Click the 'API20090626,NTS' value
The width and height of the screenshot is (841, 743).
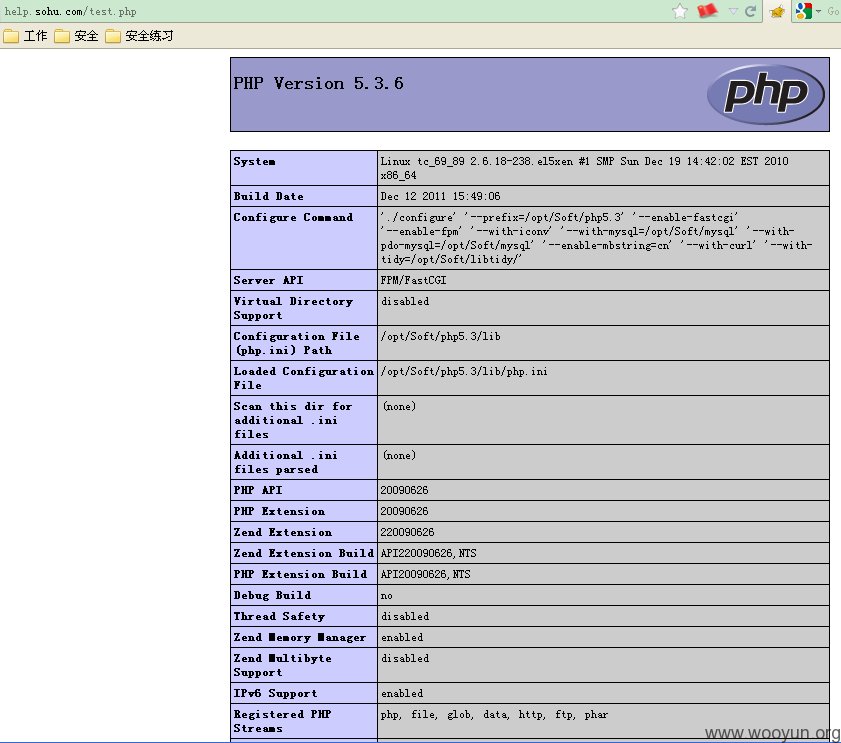(425, 574)
